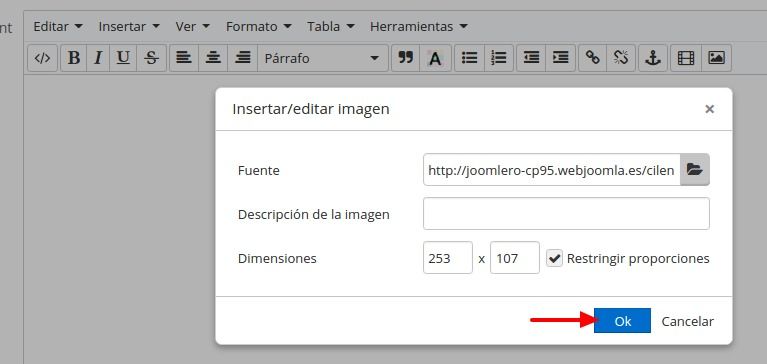Open the Párrafo format dropdown
This screenshot has width=767, height=364.
tap(322, 58)
